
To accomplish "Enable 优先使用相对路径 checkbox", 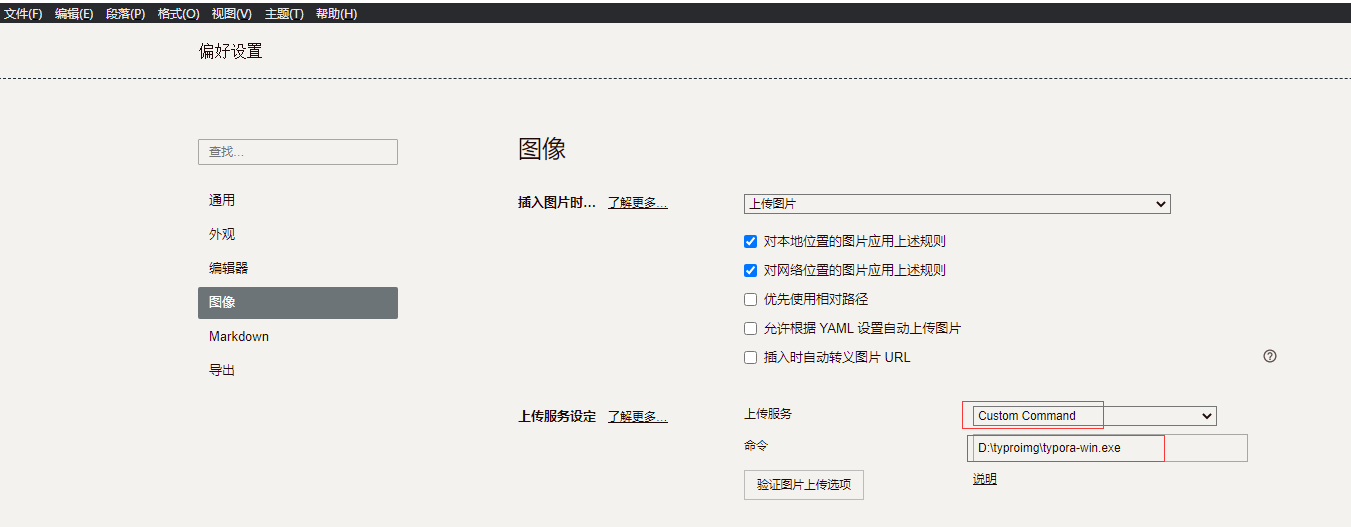I will click(751, 299).
